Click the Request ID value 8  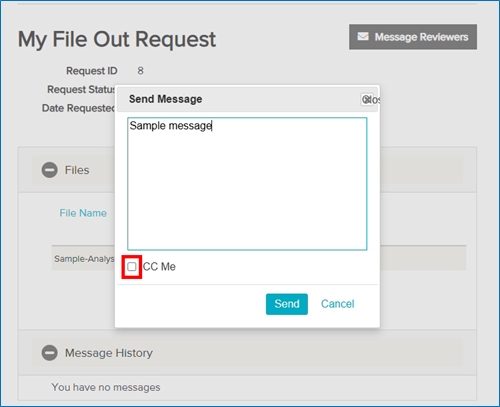(140, 71)
